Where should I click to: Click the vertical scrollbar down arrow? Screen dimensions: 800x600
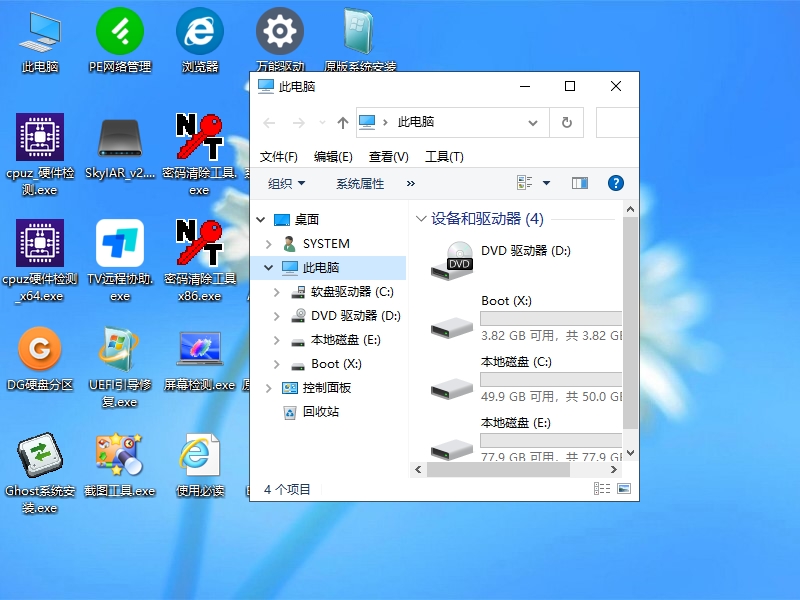(631, 453)
